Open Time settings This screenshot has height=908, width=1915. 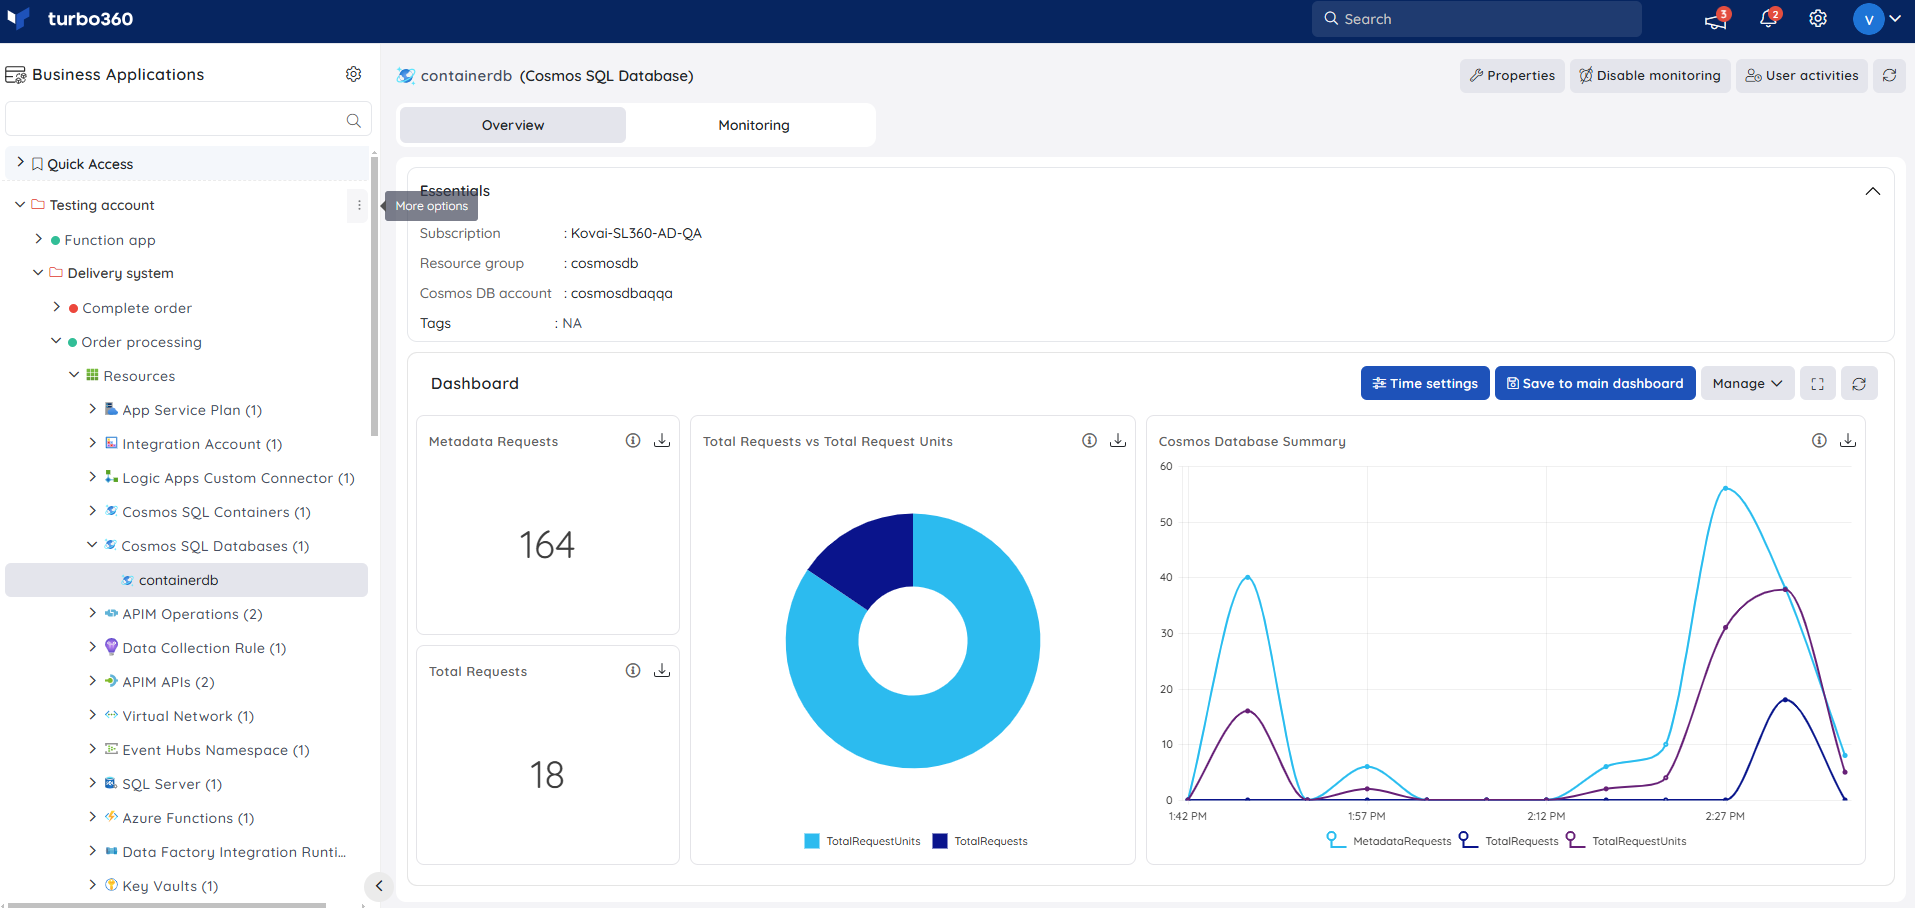[x=1425, y=383]
